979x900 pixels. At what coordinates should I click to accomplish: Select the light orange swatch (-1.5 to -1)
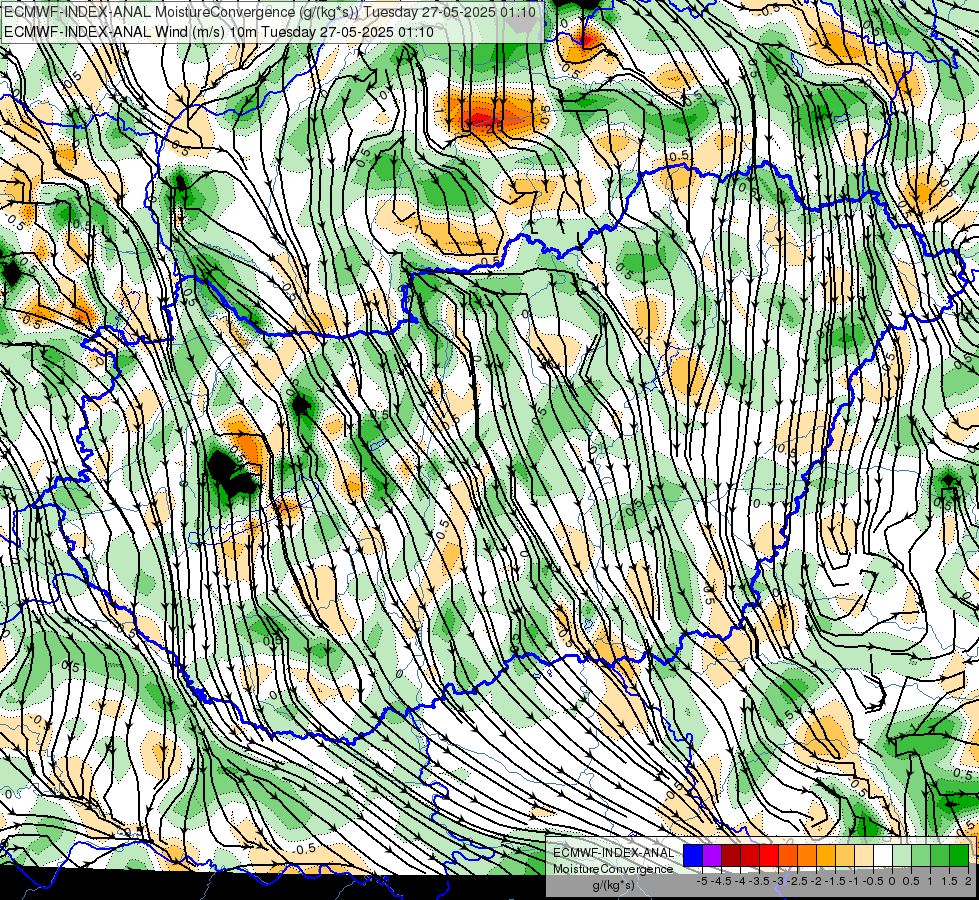pyautogui.click(x=845, y=855)
